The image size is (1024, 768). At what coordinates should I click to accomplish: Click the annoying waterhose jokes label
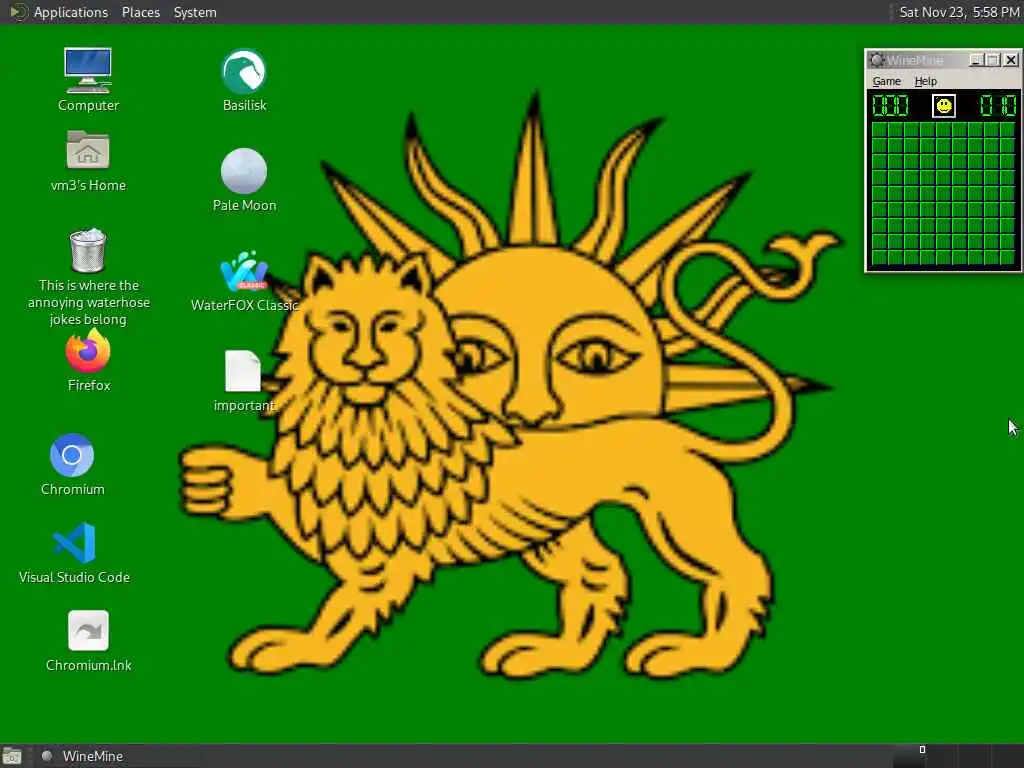(x=88, y=302)
